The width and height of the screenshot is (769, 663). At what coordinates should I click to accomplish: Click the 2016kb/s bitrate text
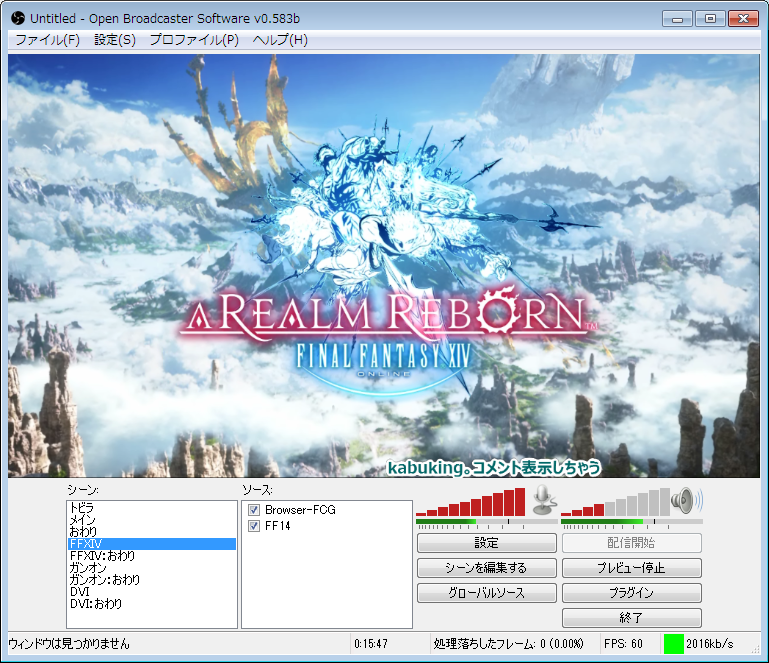tap(710, 644)
